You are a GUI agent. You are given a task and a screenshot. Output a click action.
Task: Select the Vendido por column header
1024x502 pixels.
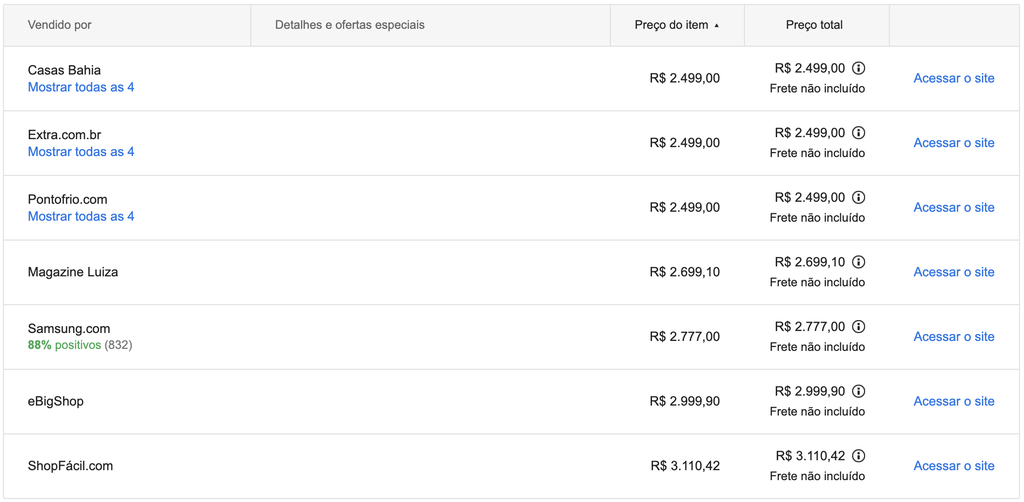click(x=59, y=25)
